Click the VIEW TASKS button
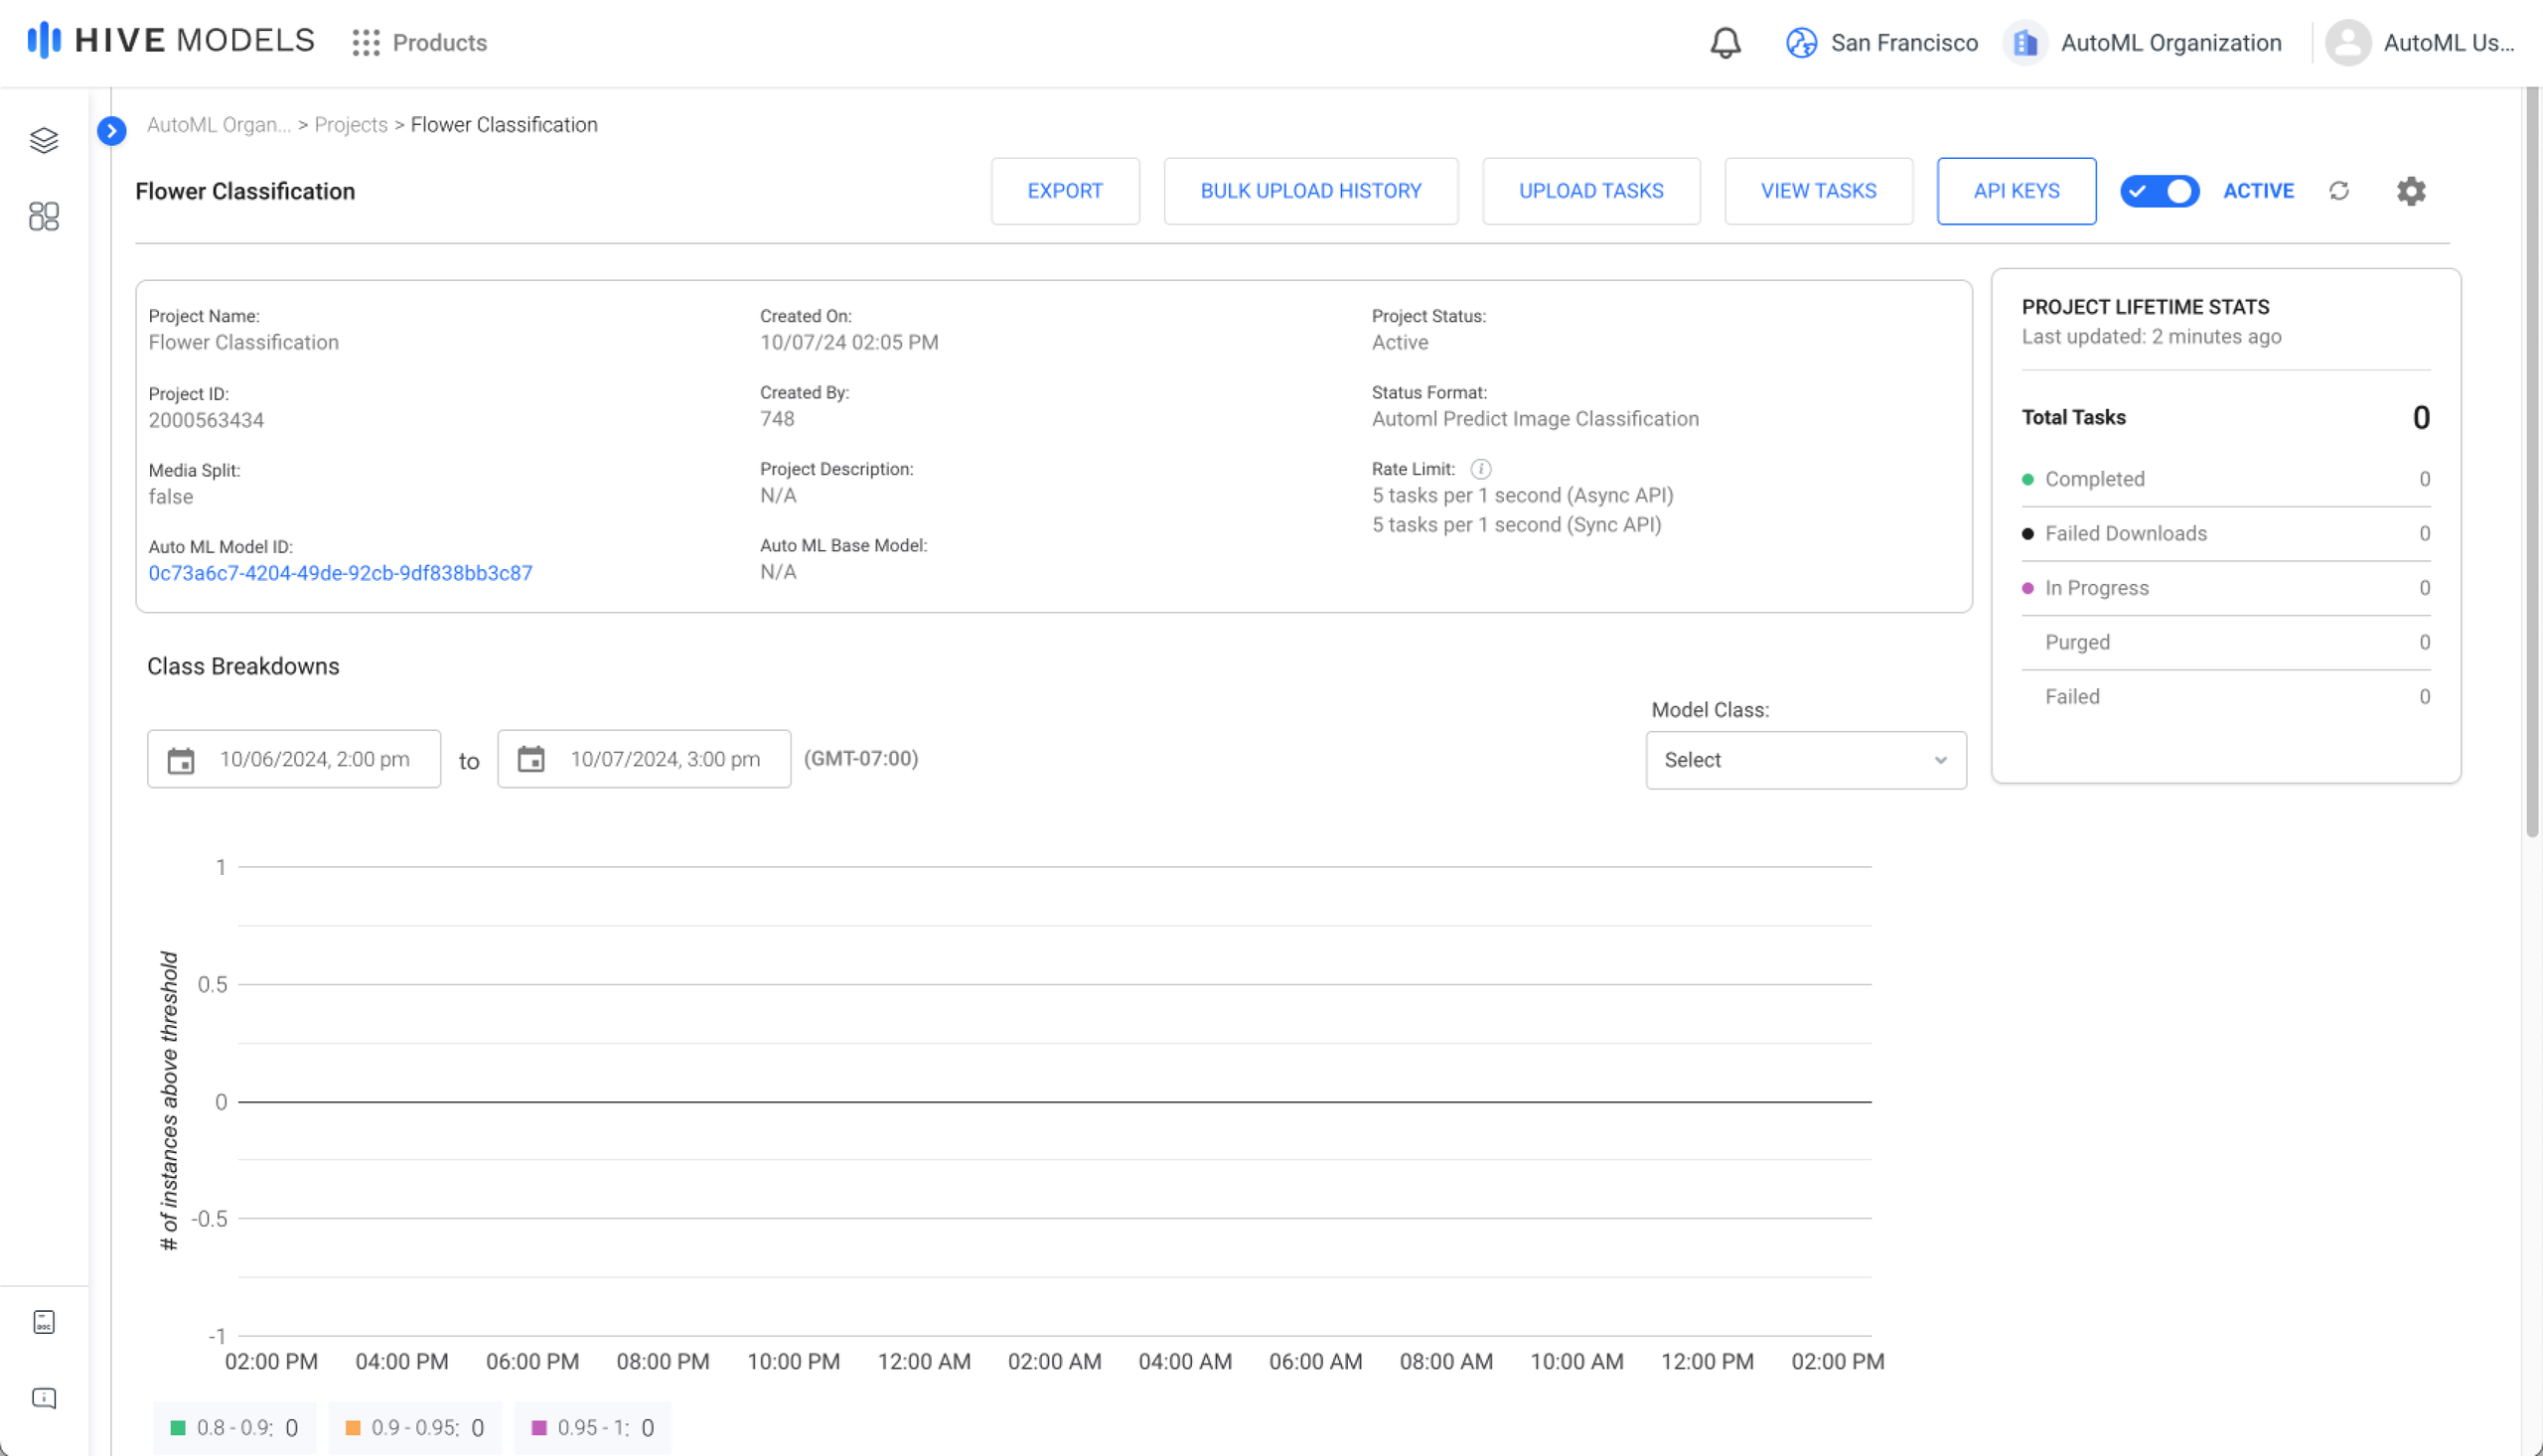The image size is (2543, 1456). click(1818, 191)
